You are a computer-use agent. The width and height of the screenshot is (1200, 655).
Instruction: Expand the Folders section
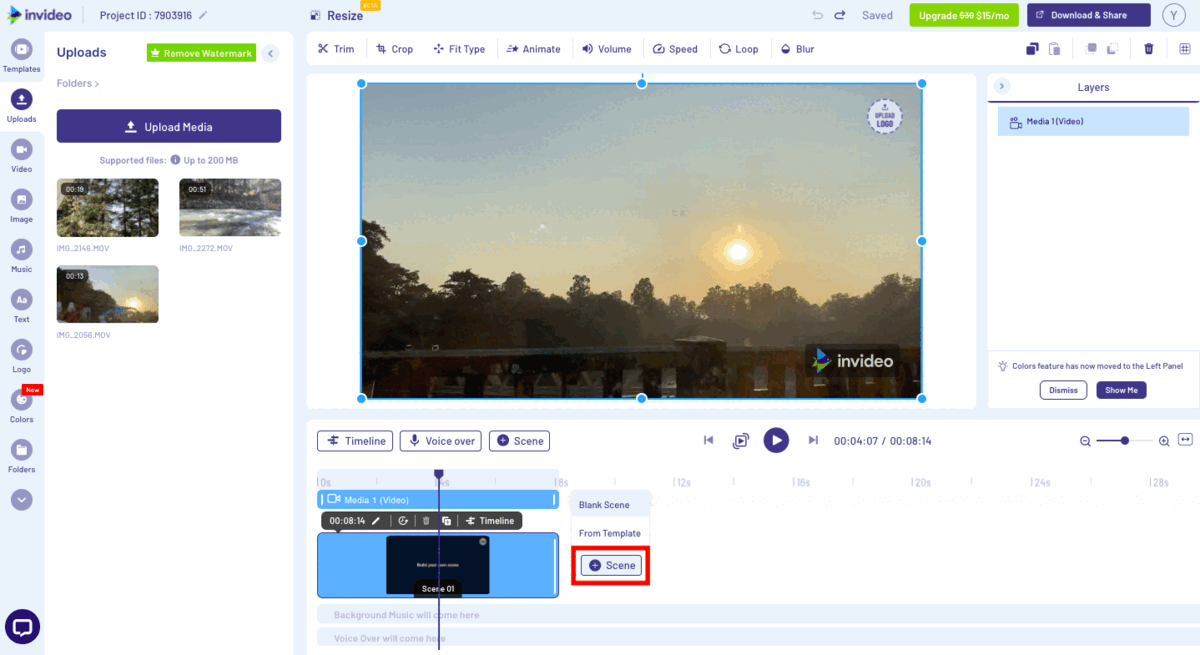tap(77, 83)
